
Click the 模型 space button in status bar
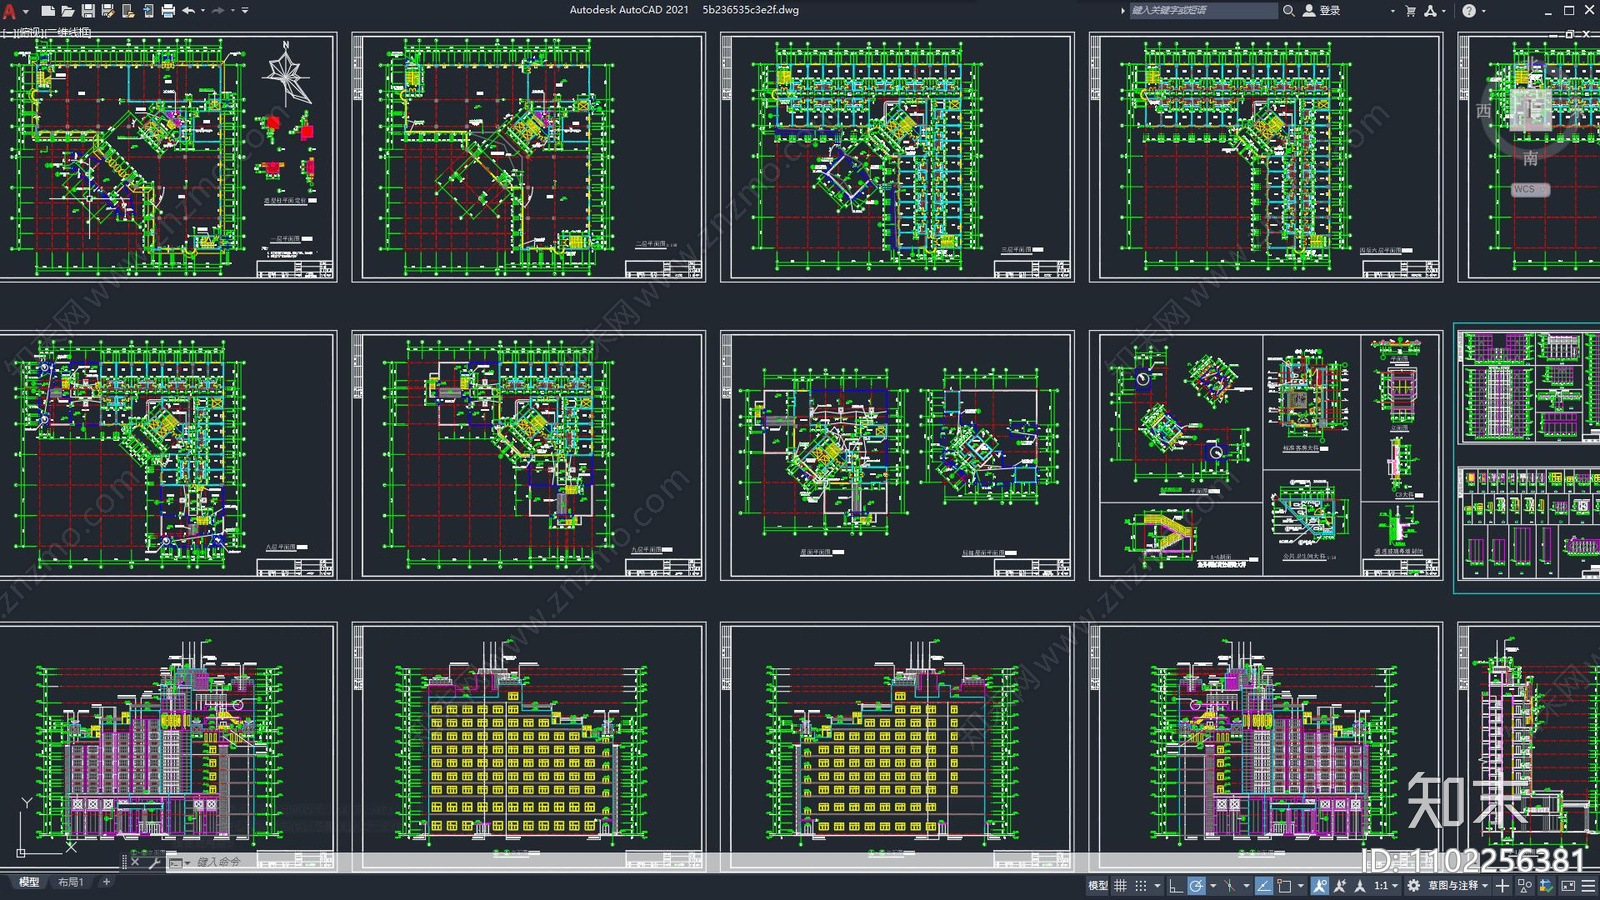[1098, 886]
